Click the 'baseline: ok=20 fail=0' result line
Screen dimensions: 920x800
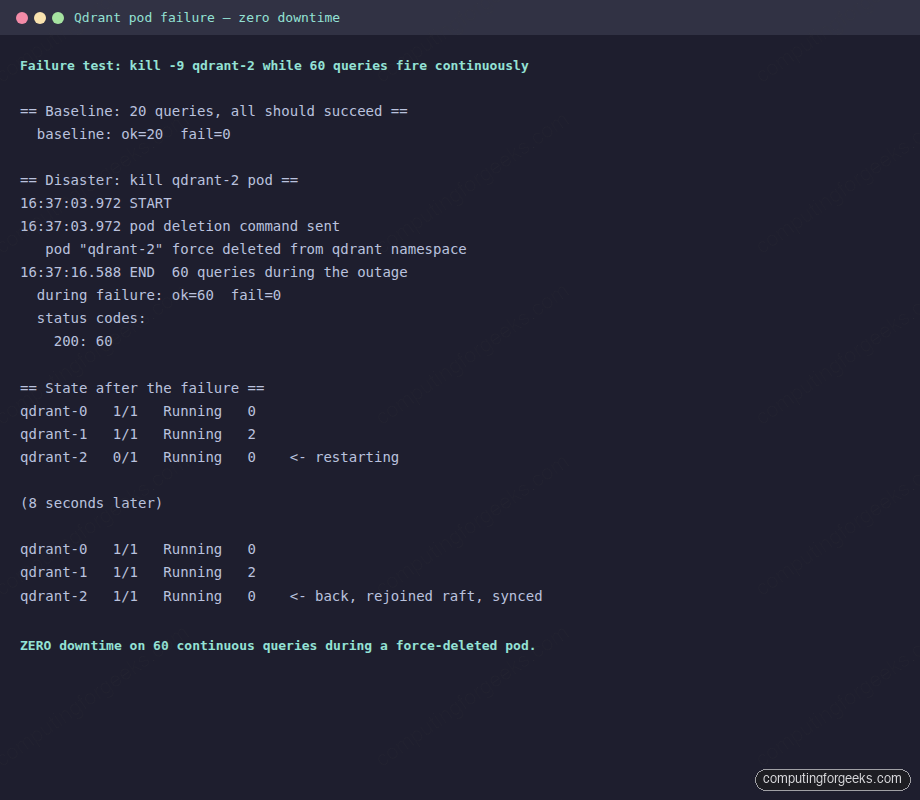pyautogui.click(x=133, y=134)
